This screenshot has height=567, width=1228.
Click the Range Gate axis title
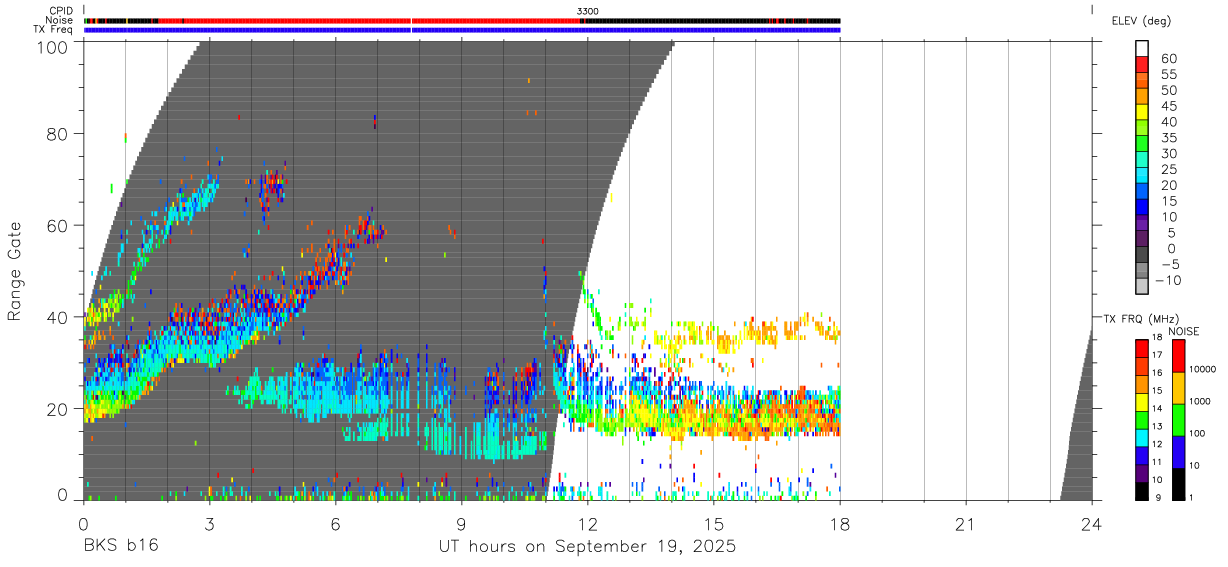point(15,271)
